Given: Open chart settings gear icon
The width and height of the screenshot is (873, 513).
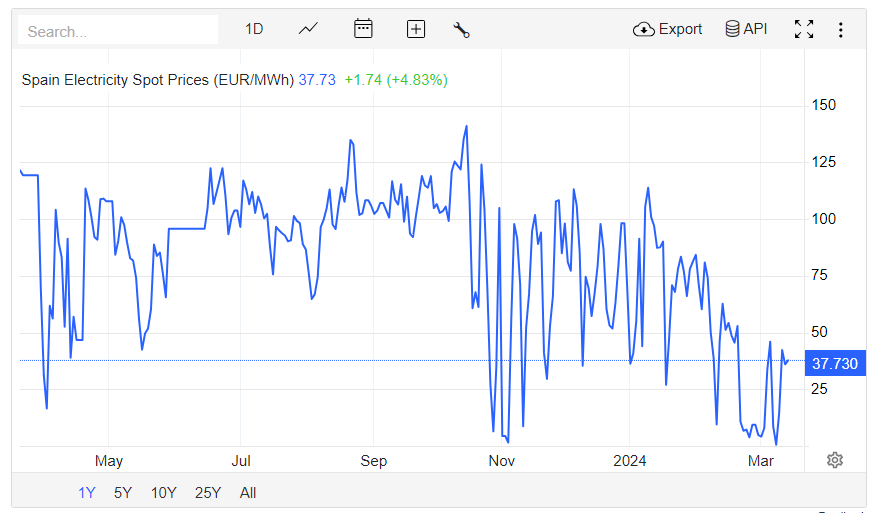Looking at the screenshot, I should 835,460.
